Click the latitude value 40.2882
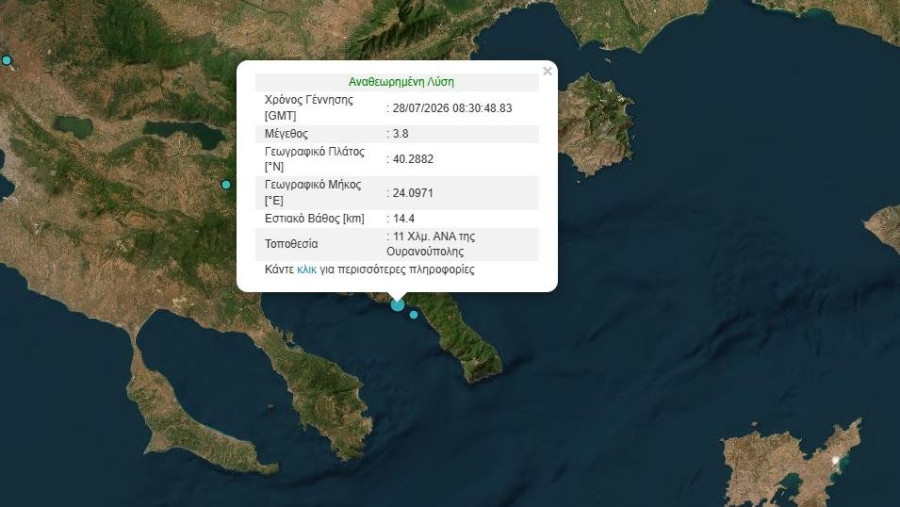900x507 pixels. click(413, 159)
